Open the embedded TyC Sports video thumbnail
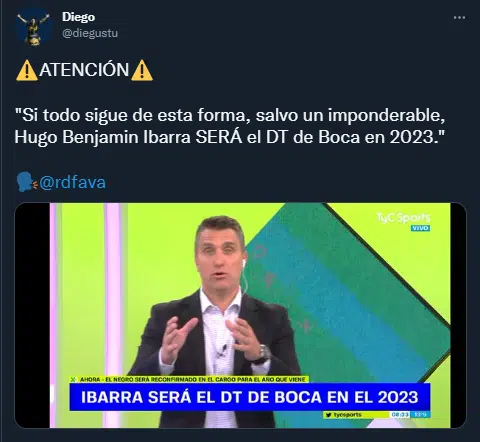Image resolution: width=480 pixels, height=442 pixels. (x=240, y=315)
